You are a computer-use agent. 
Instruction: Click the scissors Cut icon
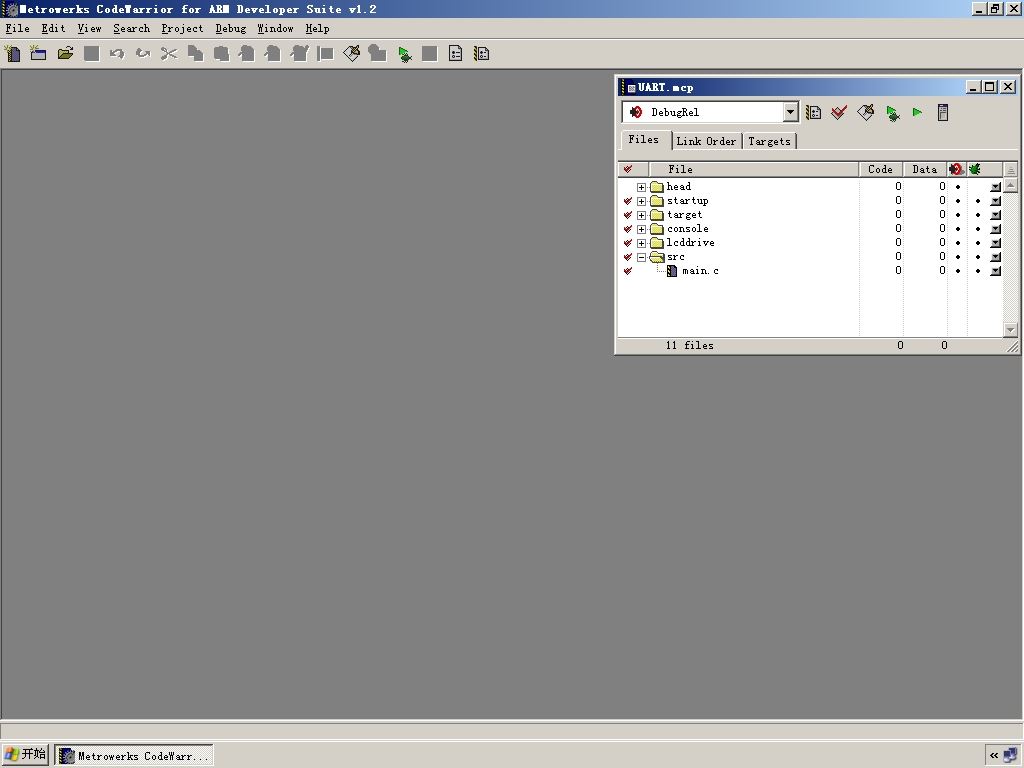click(169, 54)
